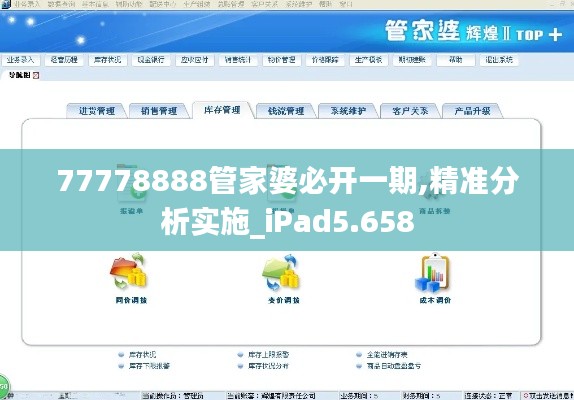Open the 库存上限报警 link
This screenshot has width=574, height=400.
tap(268, 354)
